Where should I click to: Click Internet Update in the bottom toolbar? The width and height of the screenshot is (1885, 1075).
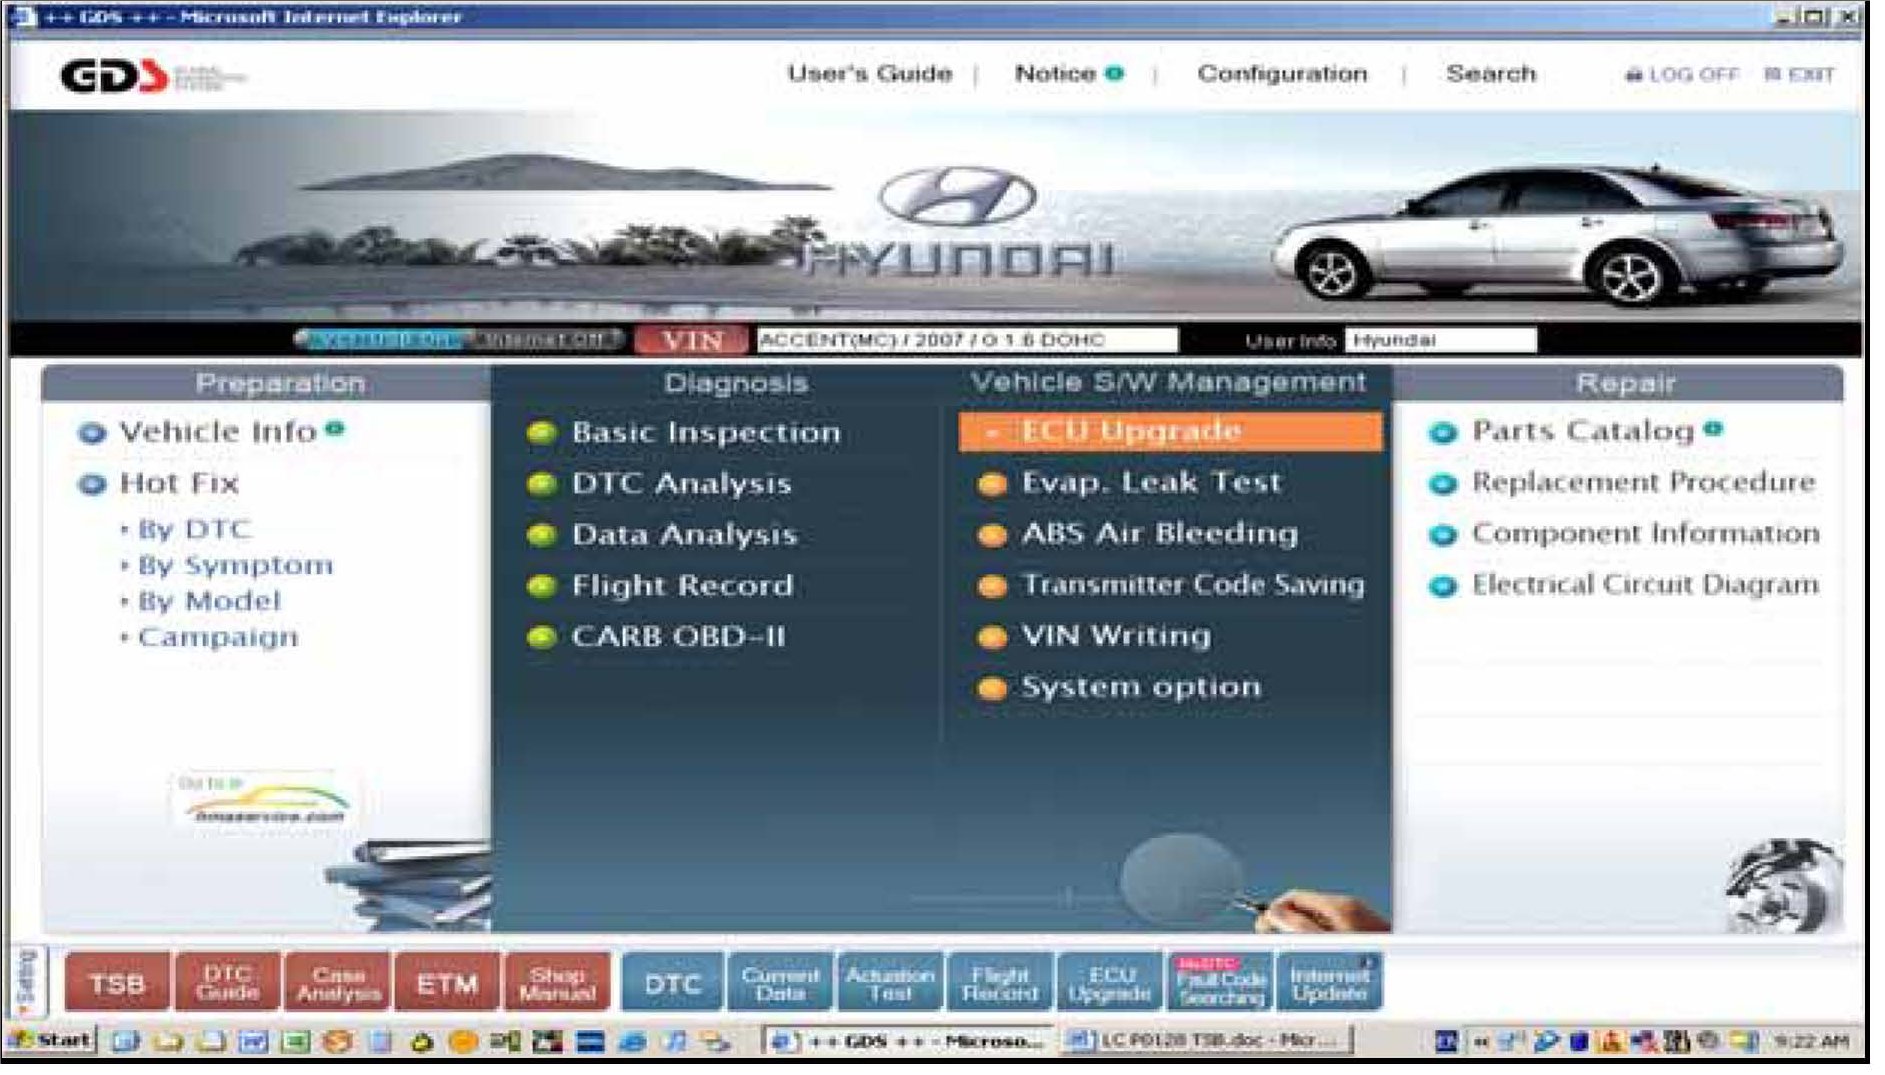[x=1329, y=983]
